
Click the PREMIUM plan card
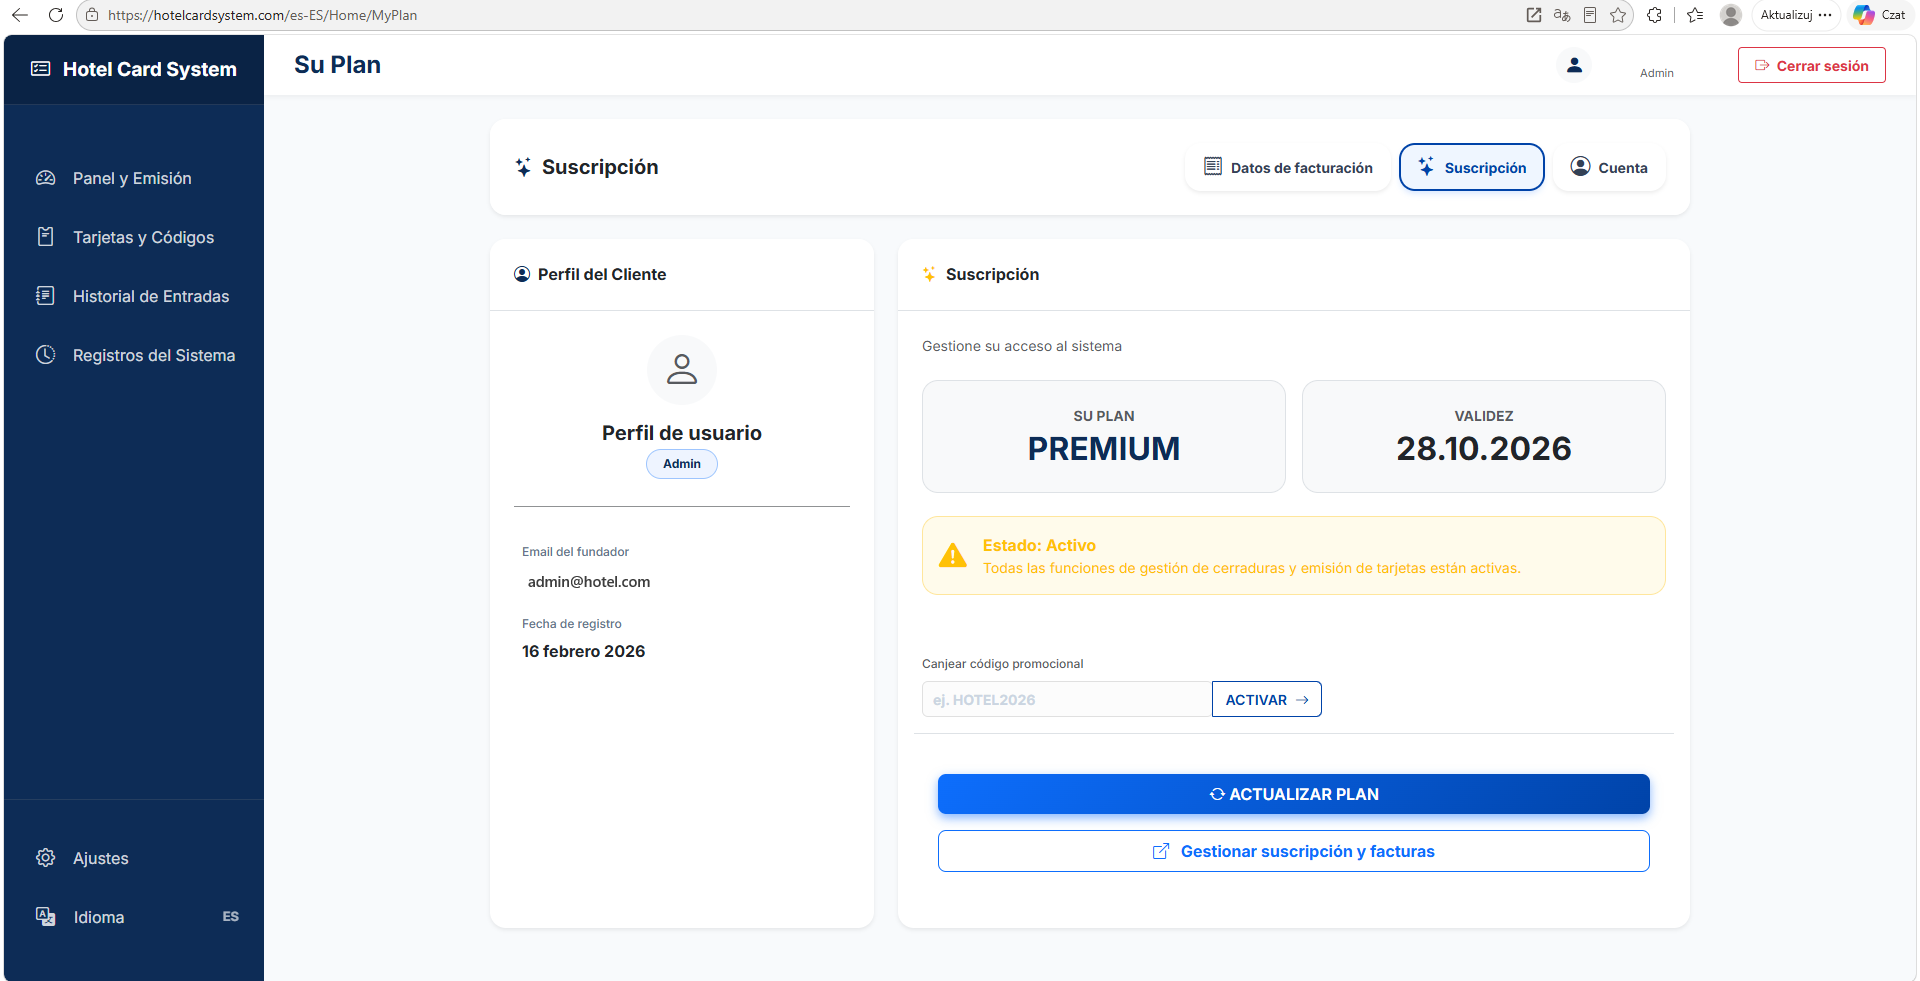(1104, 436)
